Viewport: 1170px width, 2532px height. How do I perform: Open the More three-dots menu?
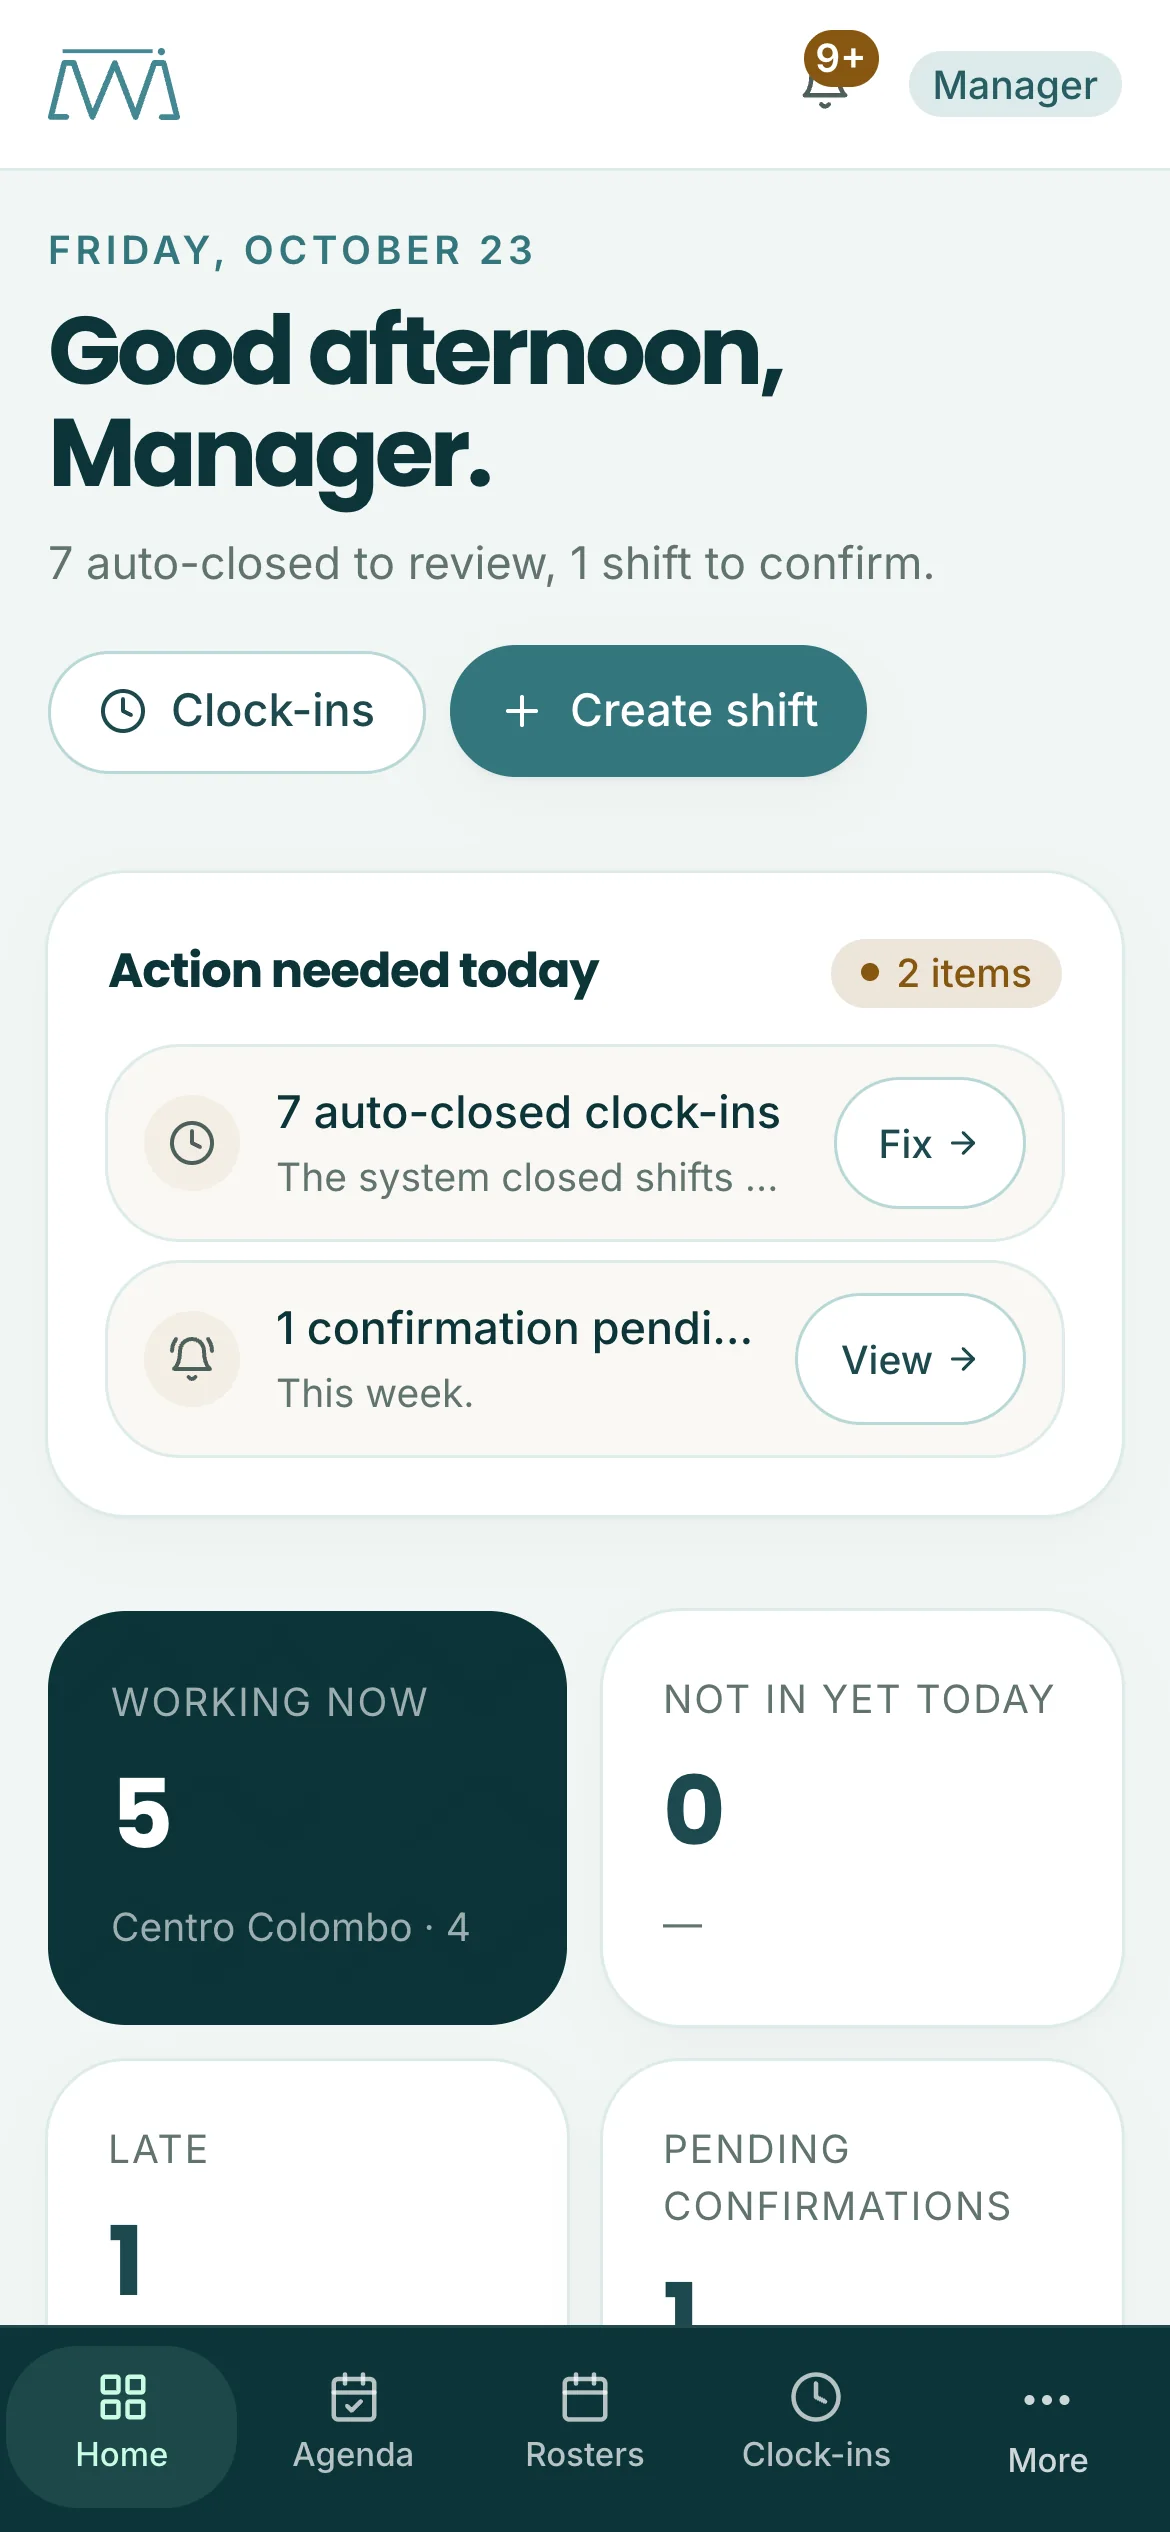point(1047,2400)
